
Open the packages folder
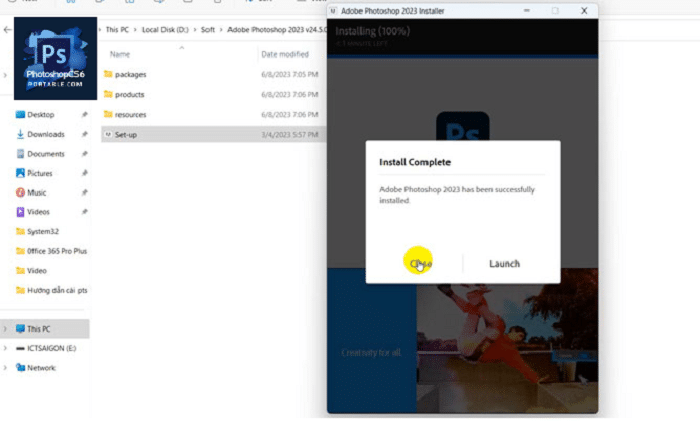tap(130, 74)
